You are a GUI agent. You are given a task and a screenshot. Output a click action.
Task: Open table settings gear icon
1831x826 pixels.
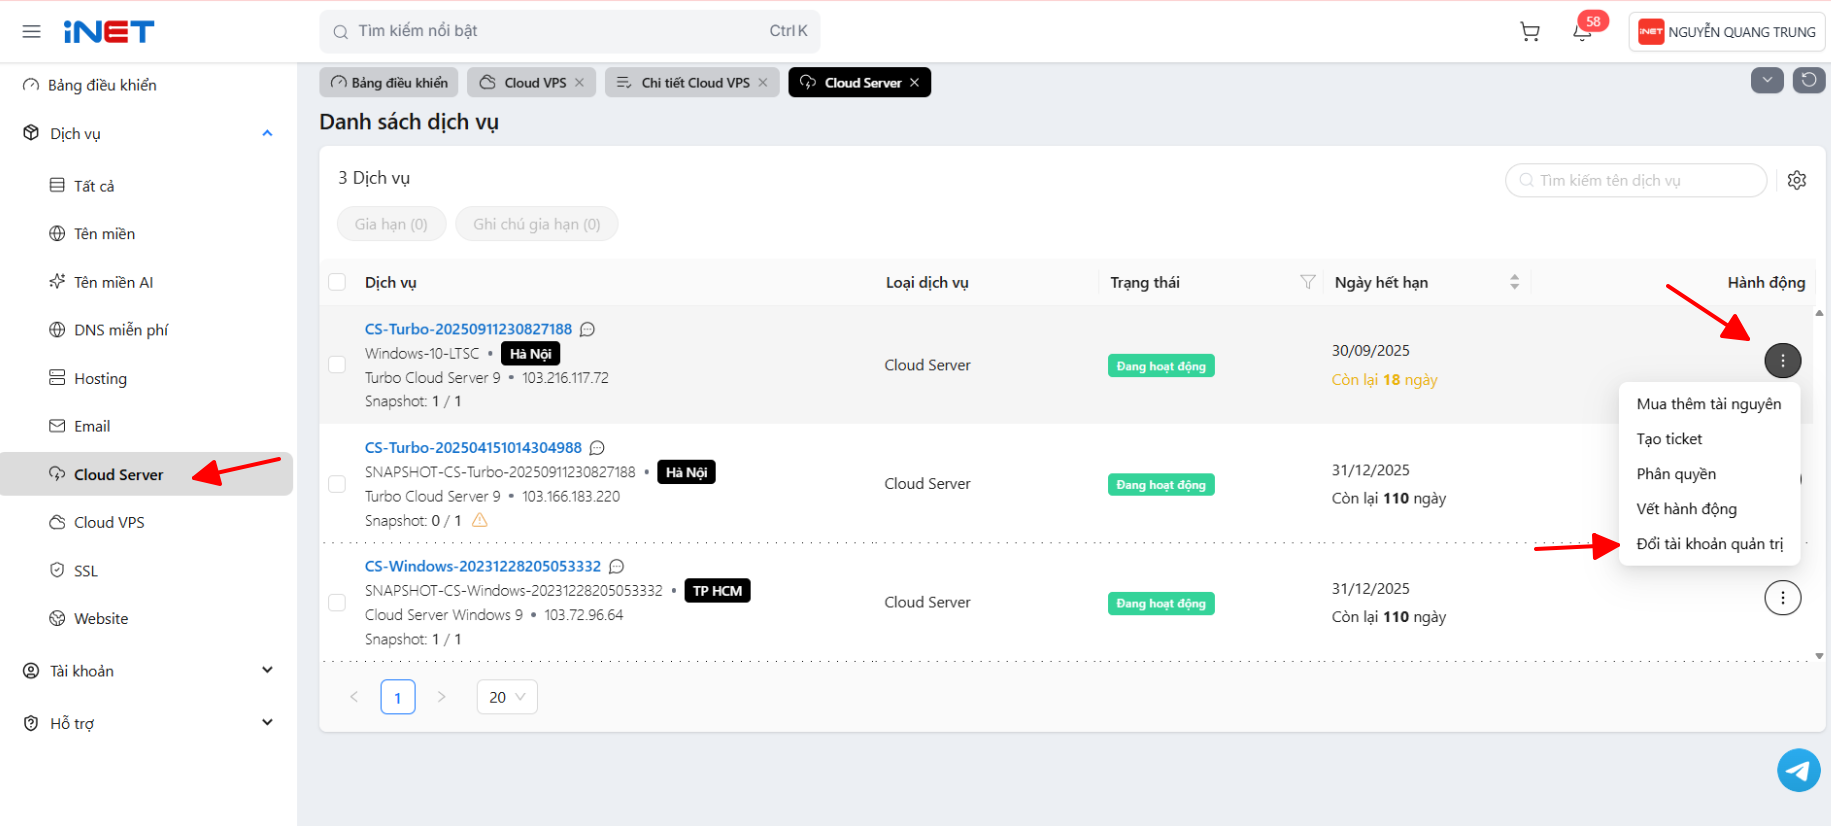[x=1797, y=180]
